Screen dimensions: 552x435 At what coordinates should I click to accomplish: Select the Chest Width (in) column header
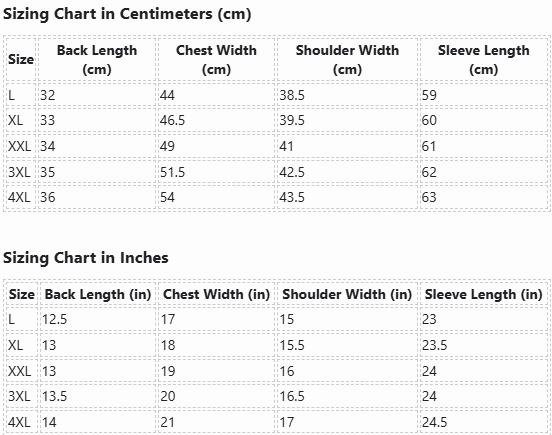[x=216, y=294]
